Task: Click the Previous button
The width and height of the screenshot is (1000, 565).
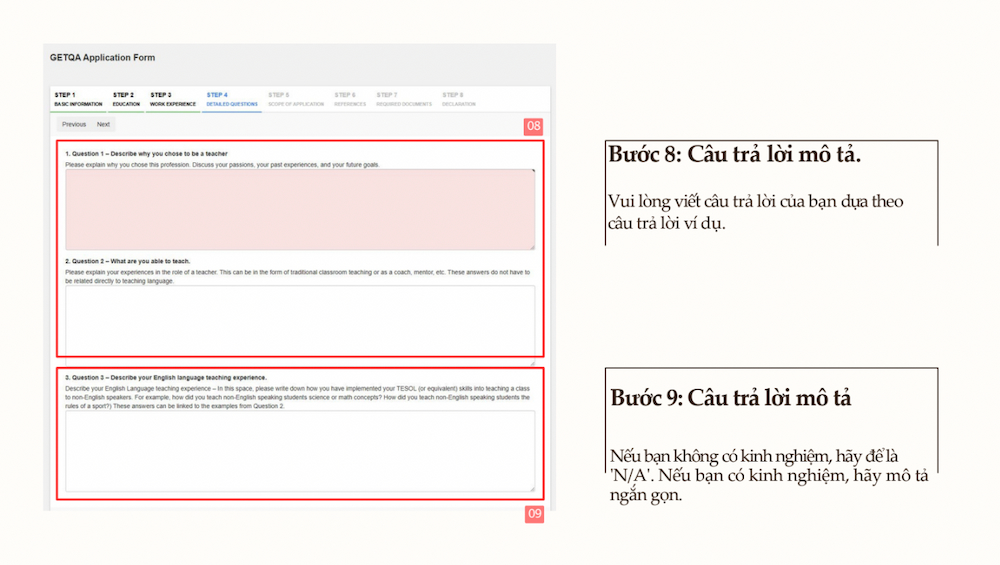Action: pyautogui.click(x=74, y=125)
